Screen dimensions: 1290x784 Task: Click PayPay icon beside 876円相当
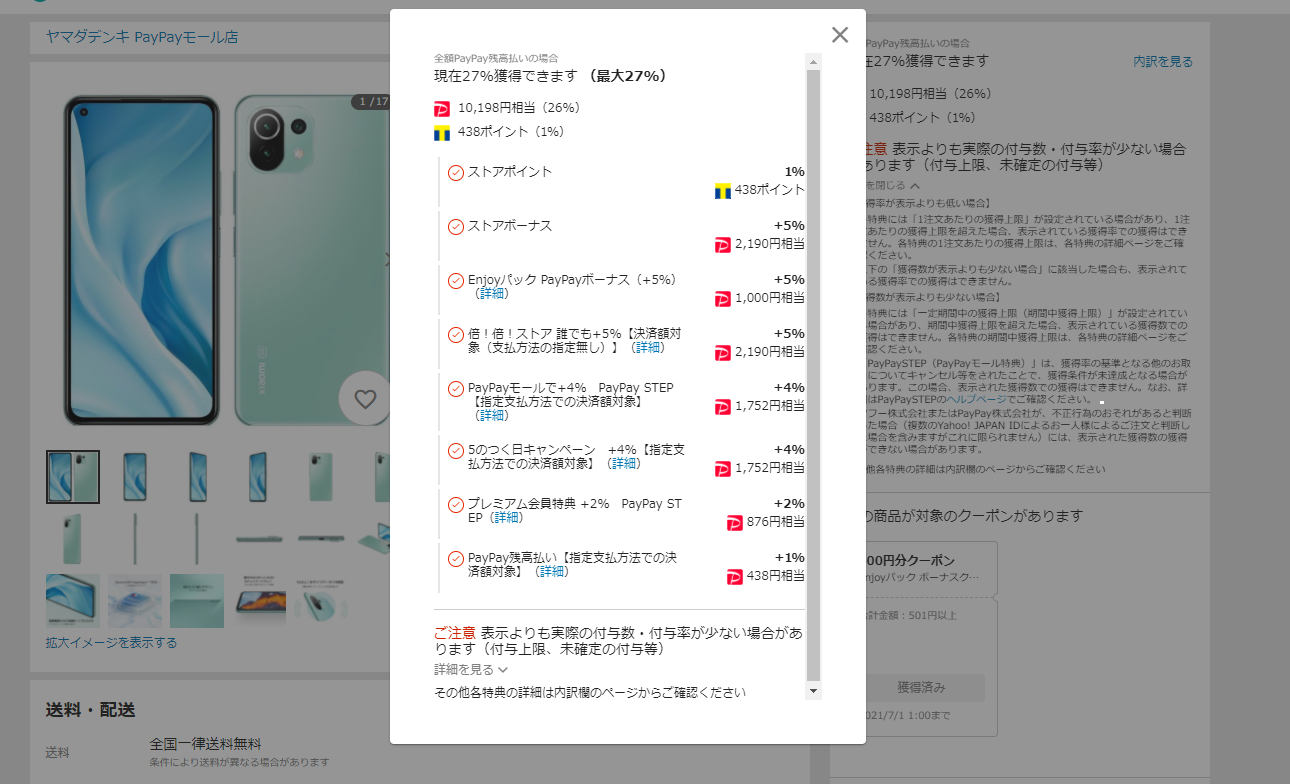click(735, 522)
